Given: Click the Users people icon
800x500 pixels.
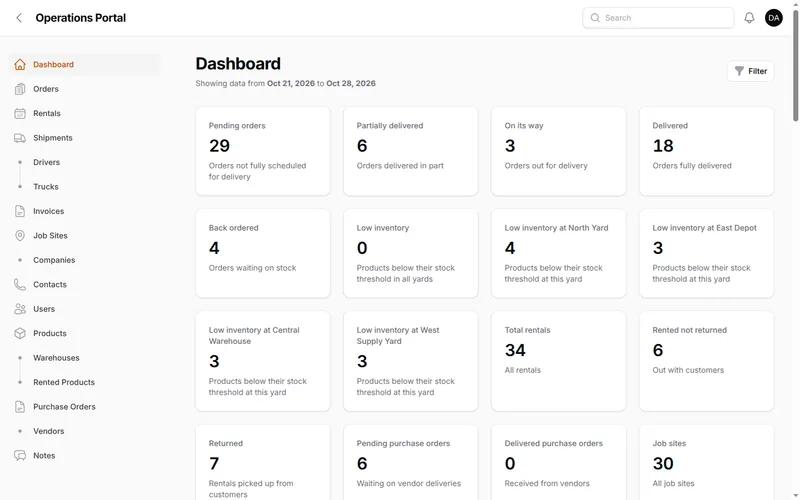Looking at the screenshot, I should pyautogui.click(x=20, y=309).
